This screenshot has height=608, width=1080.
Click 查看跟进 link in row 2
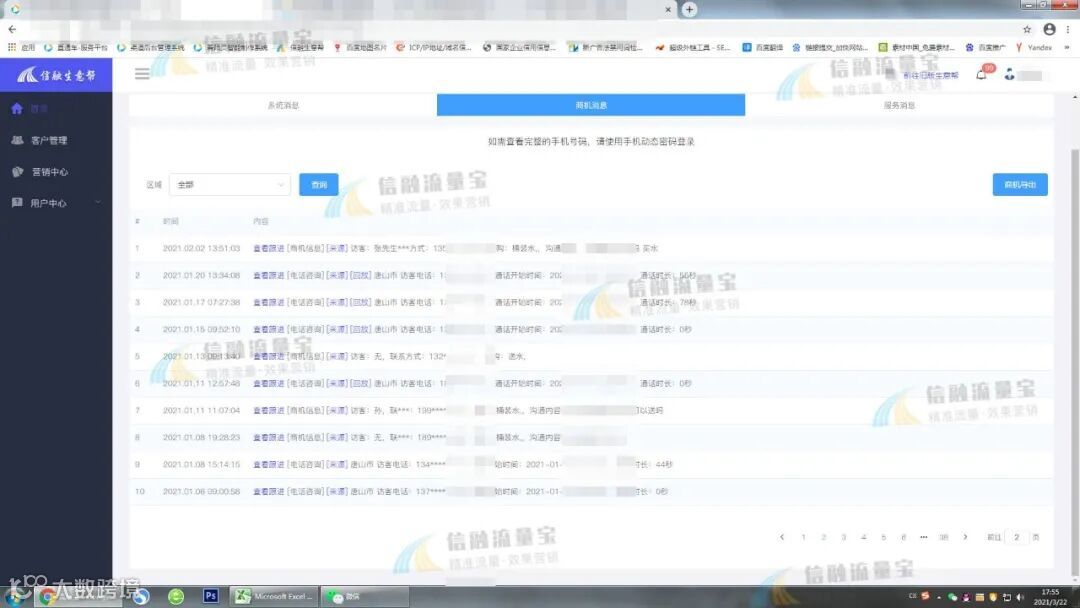click(x=269, y=275)
